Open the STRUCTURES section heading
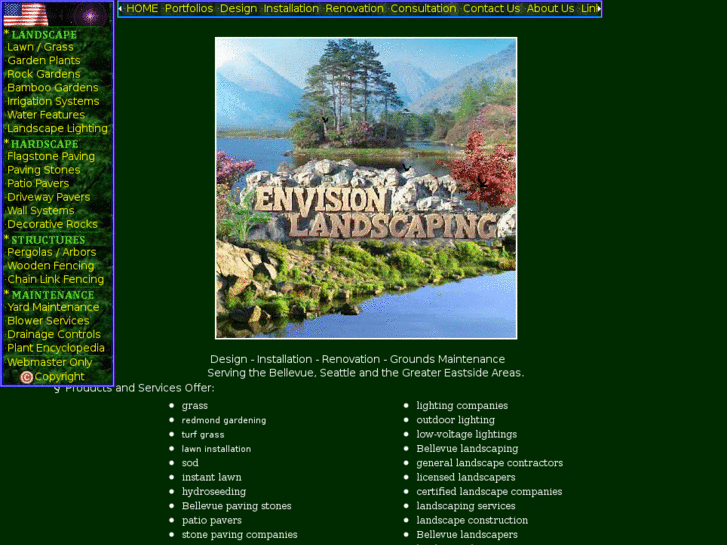 48,240
